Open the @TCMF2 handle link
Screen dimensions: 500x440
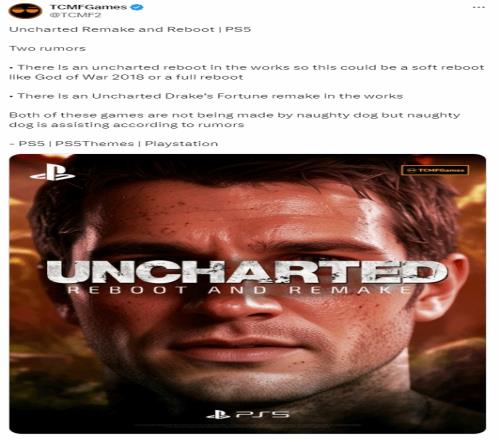[75, 15]
